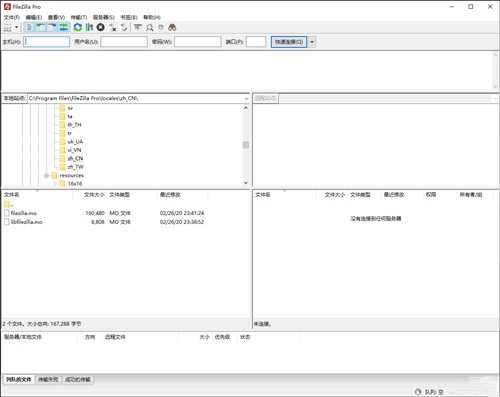
Task: Switch to the 列队的文件 tab
Action: [19, 379]
